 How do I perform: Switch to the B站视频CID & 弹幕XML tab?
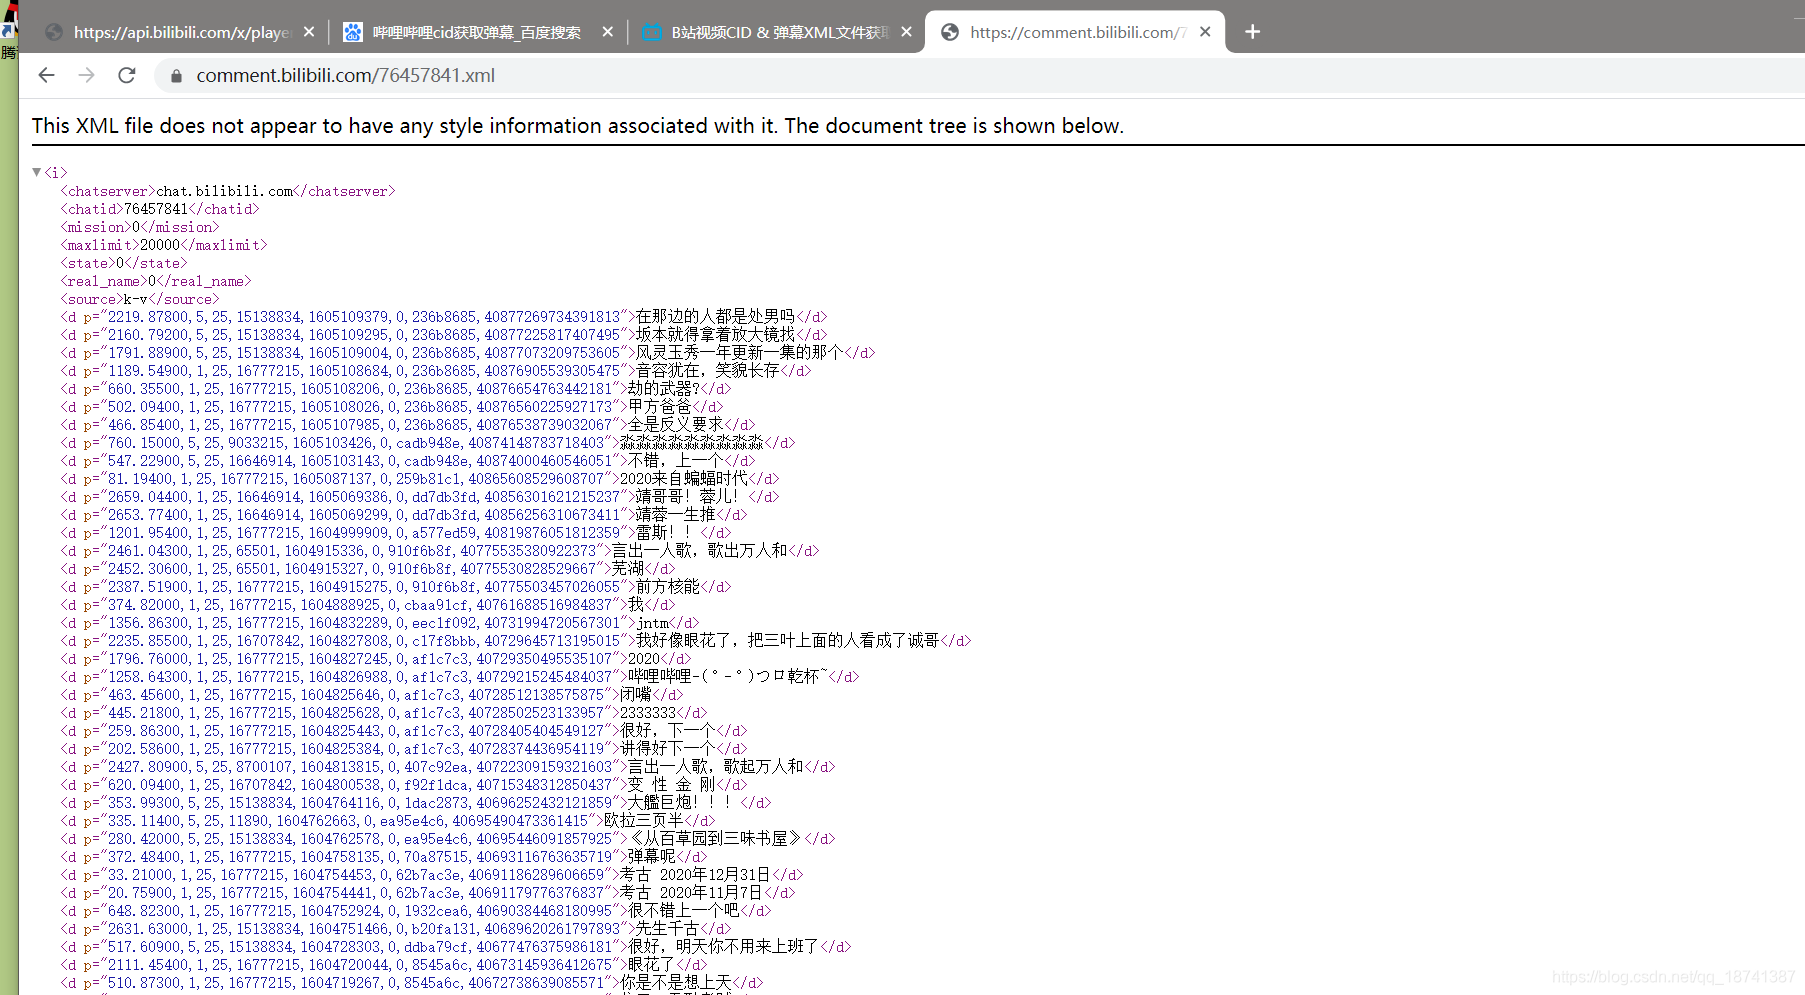[x=777, y=32]
